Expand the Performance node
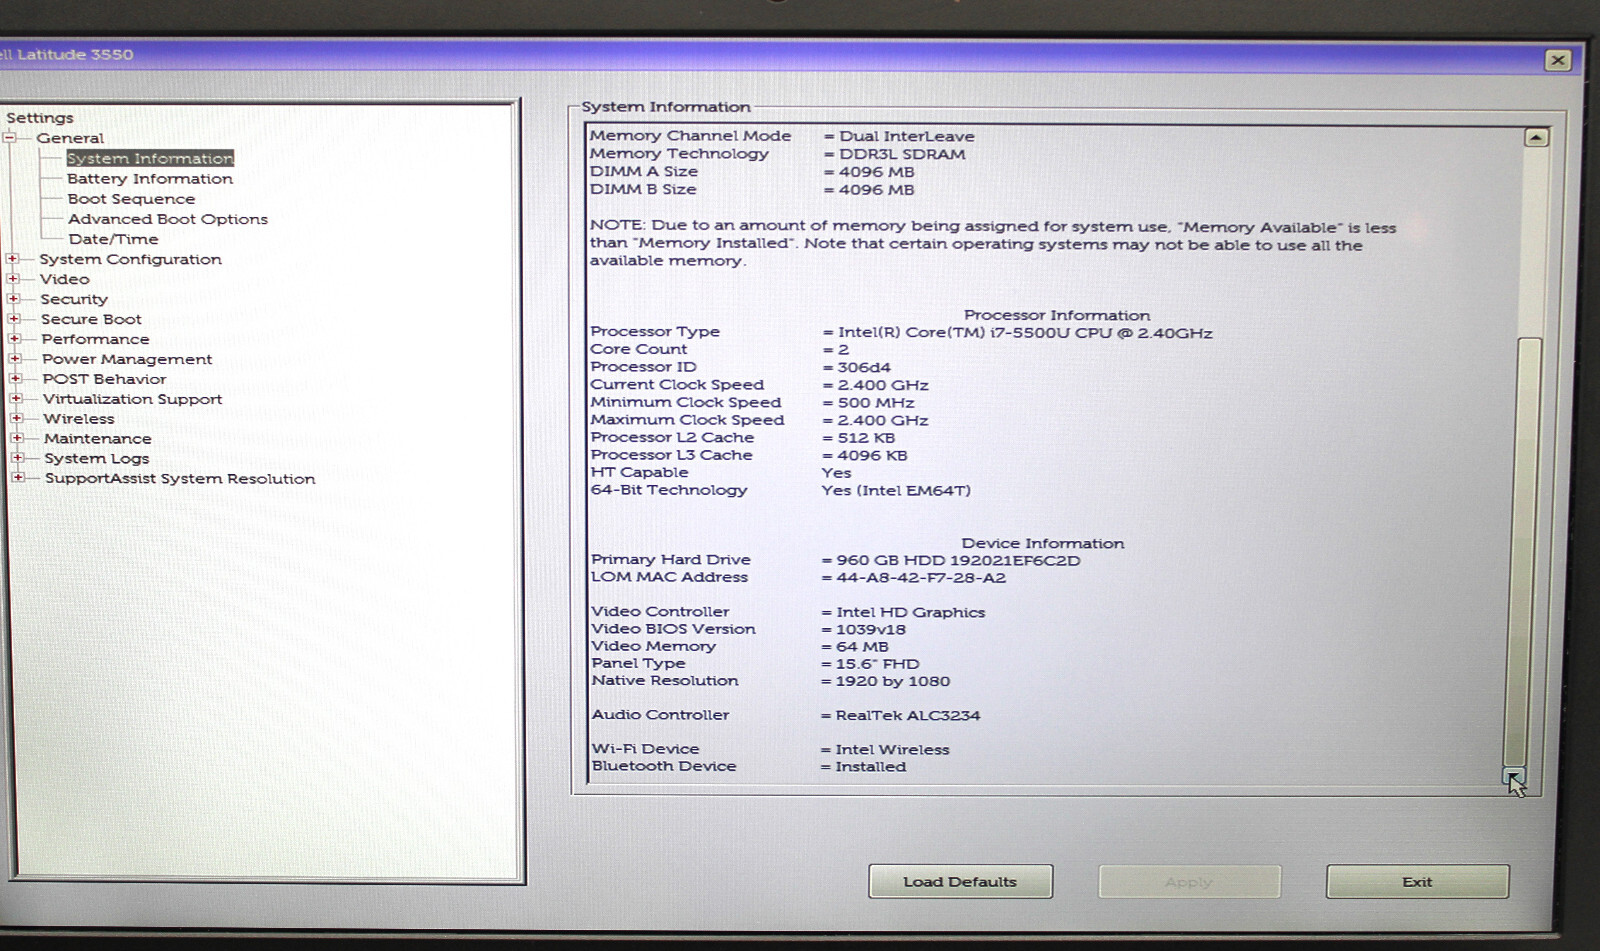The height and width of the screenshot is (951, 1600). coord(14,338)
